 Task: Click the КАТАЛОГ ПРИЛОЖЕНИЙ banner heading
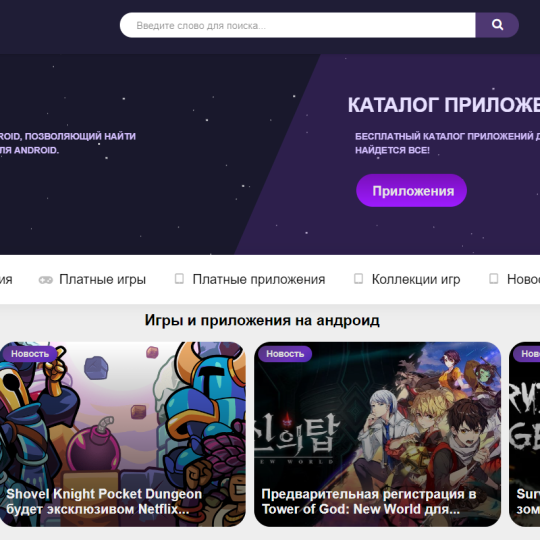444,105
